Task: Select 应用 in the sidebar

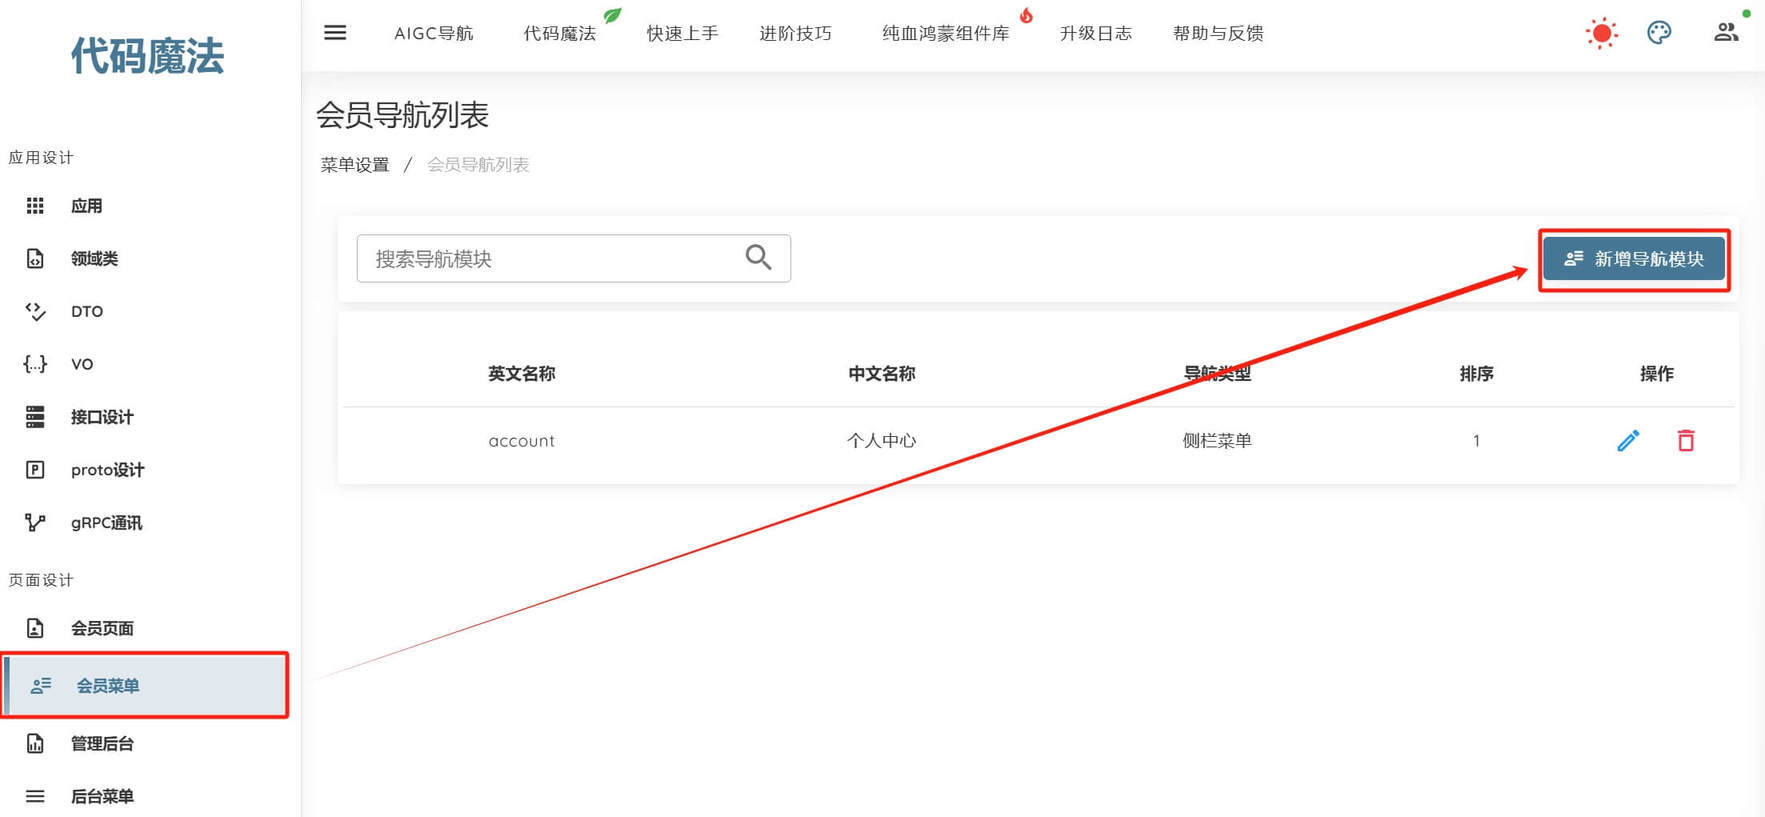Action: point(87,205)
